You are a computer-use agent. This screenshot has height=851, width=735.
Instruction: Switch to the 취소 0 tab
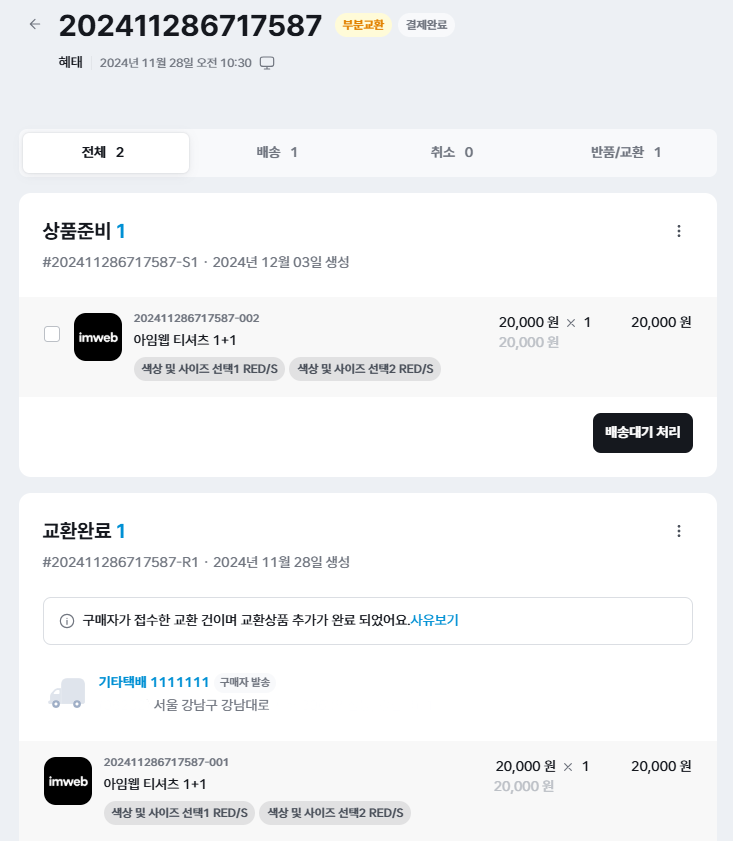(x=452, y=153)
